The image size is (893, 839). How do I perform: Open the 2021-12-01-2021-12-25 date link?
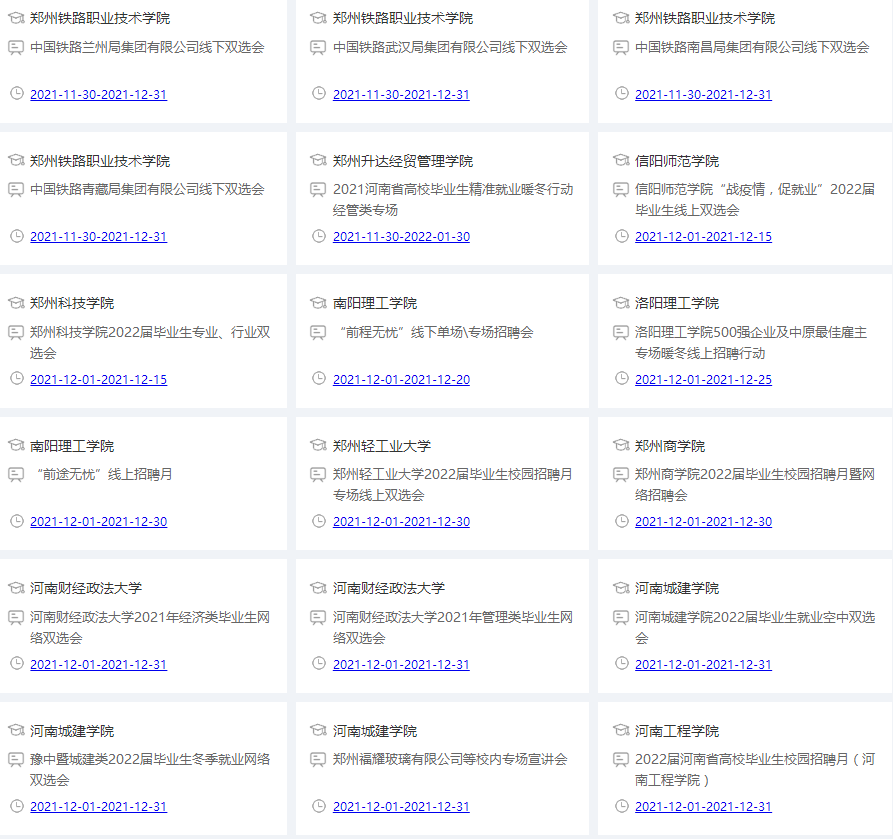pyautogui.click(x=703, y=380)
